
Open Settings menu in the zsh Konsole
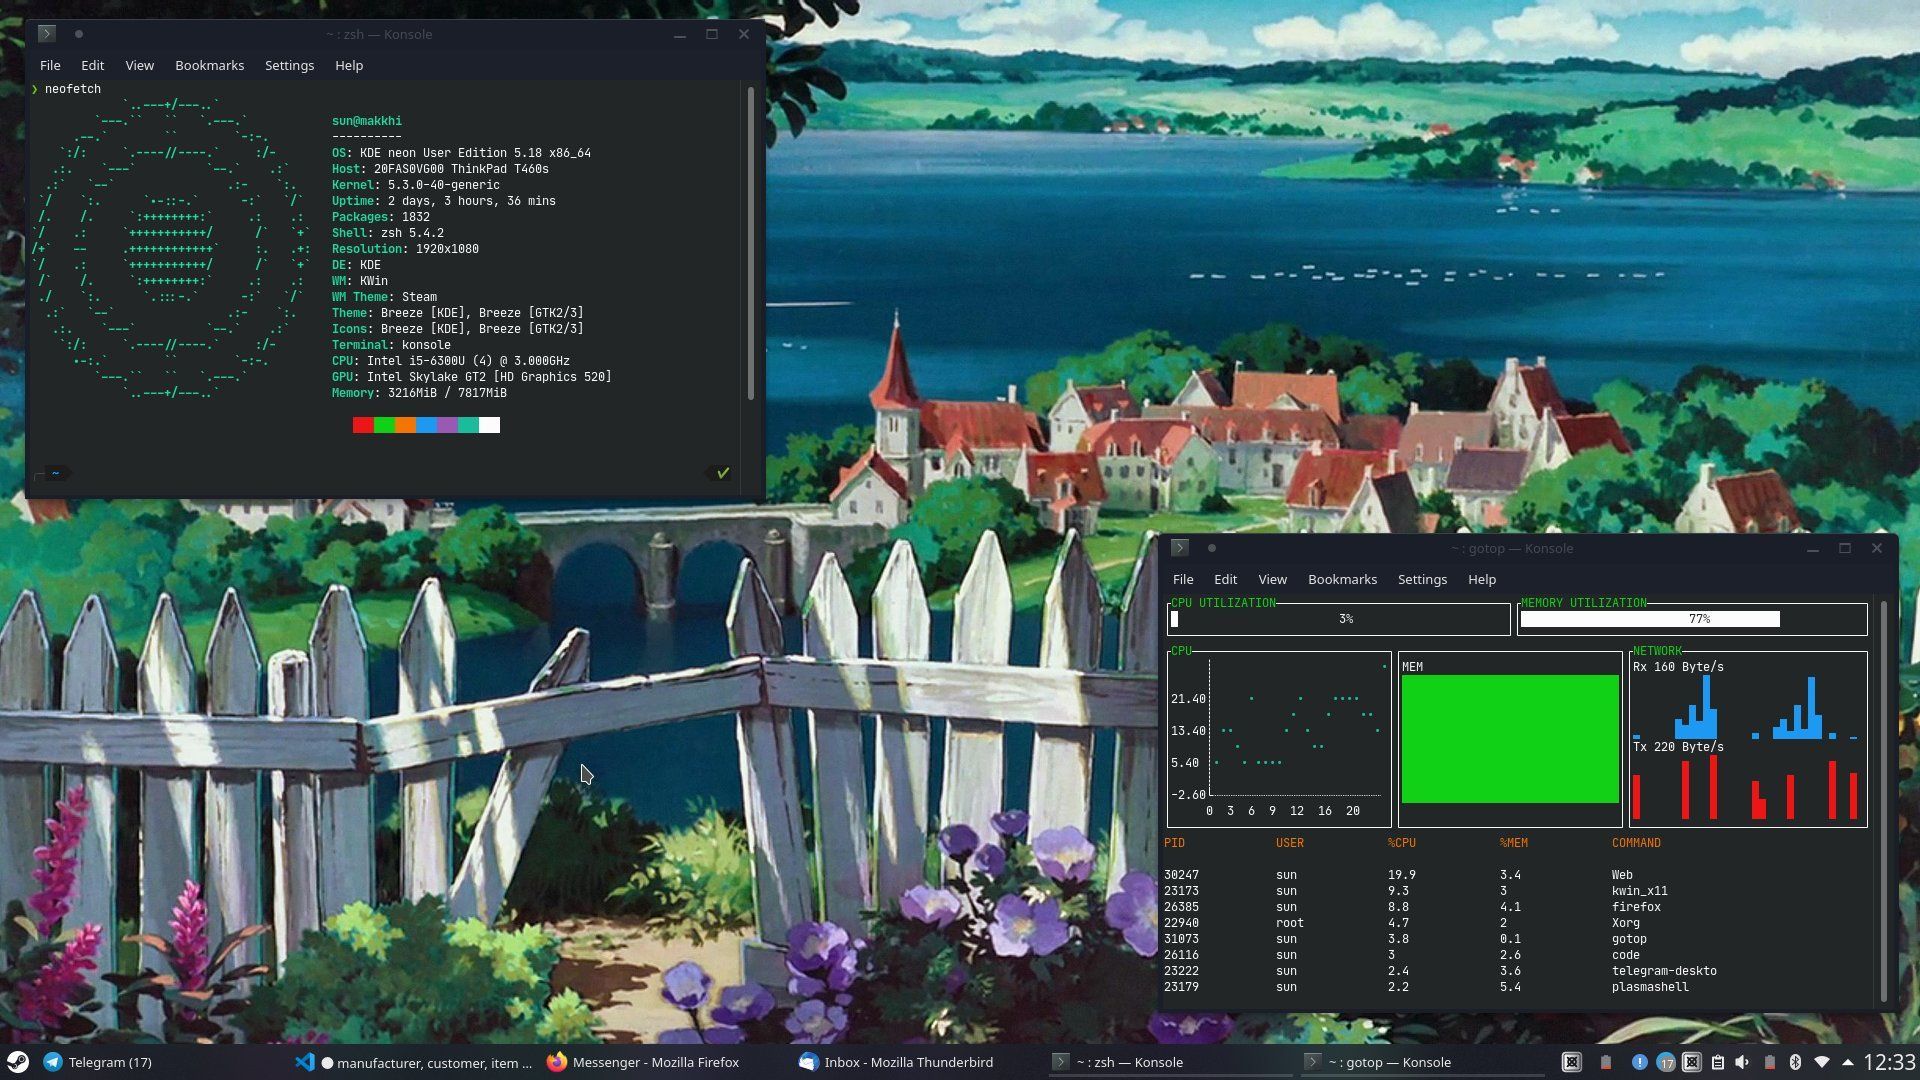(289, 65)
